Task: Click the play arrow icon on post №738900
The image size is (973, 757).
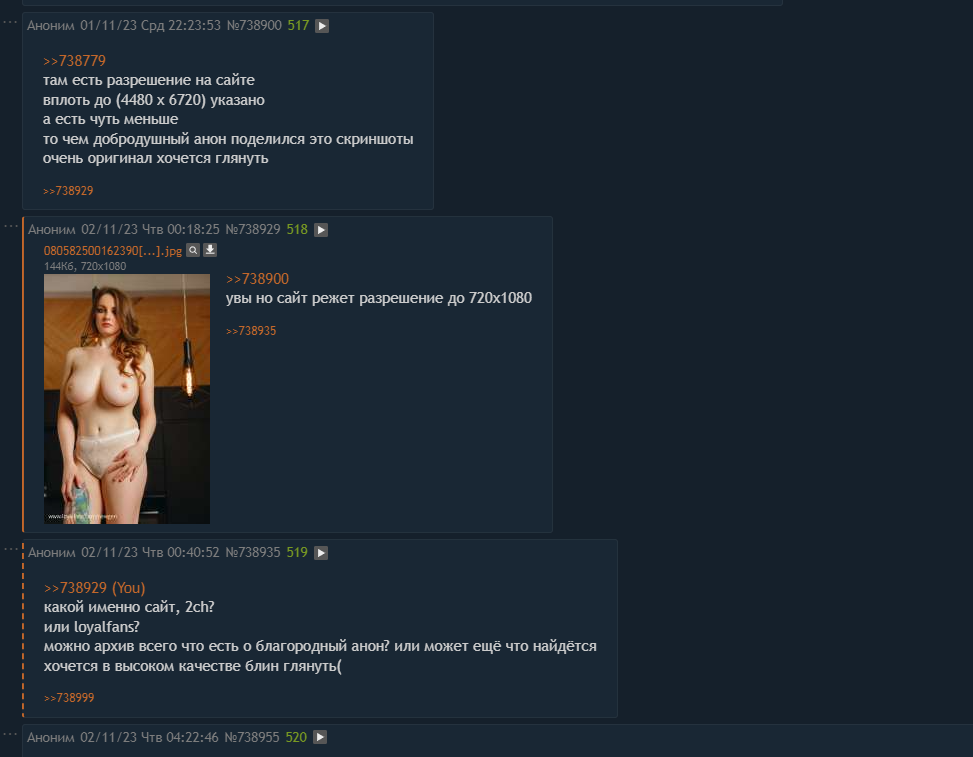Action: point(321,26)
